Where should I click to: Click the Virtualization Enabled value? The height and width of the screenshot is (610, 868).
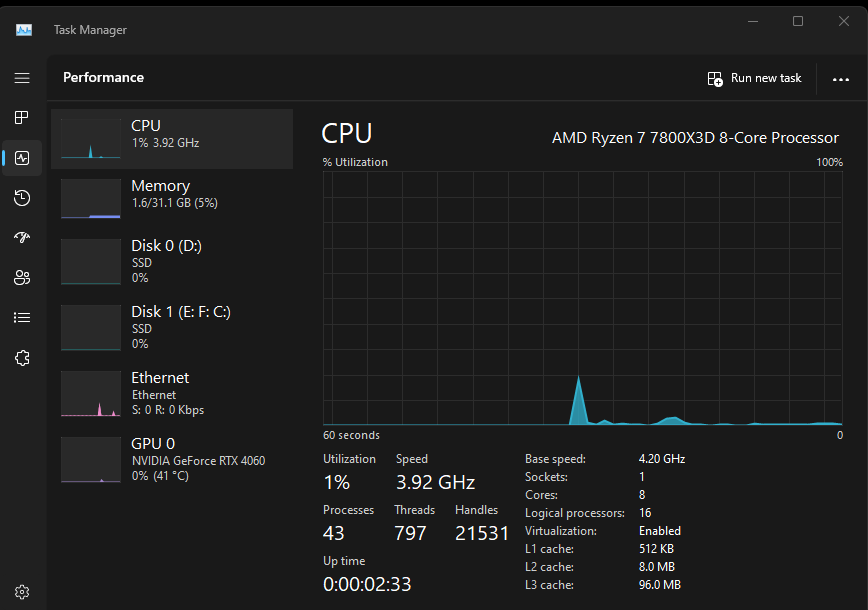[660, 531]
